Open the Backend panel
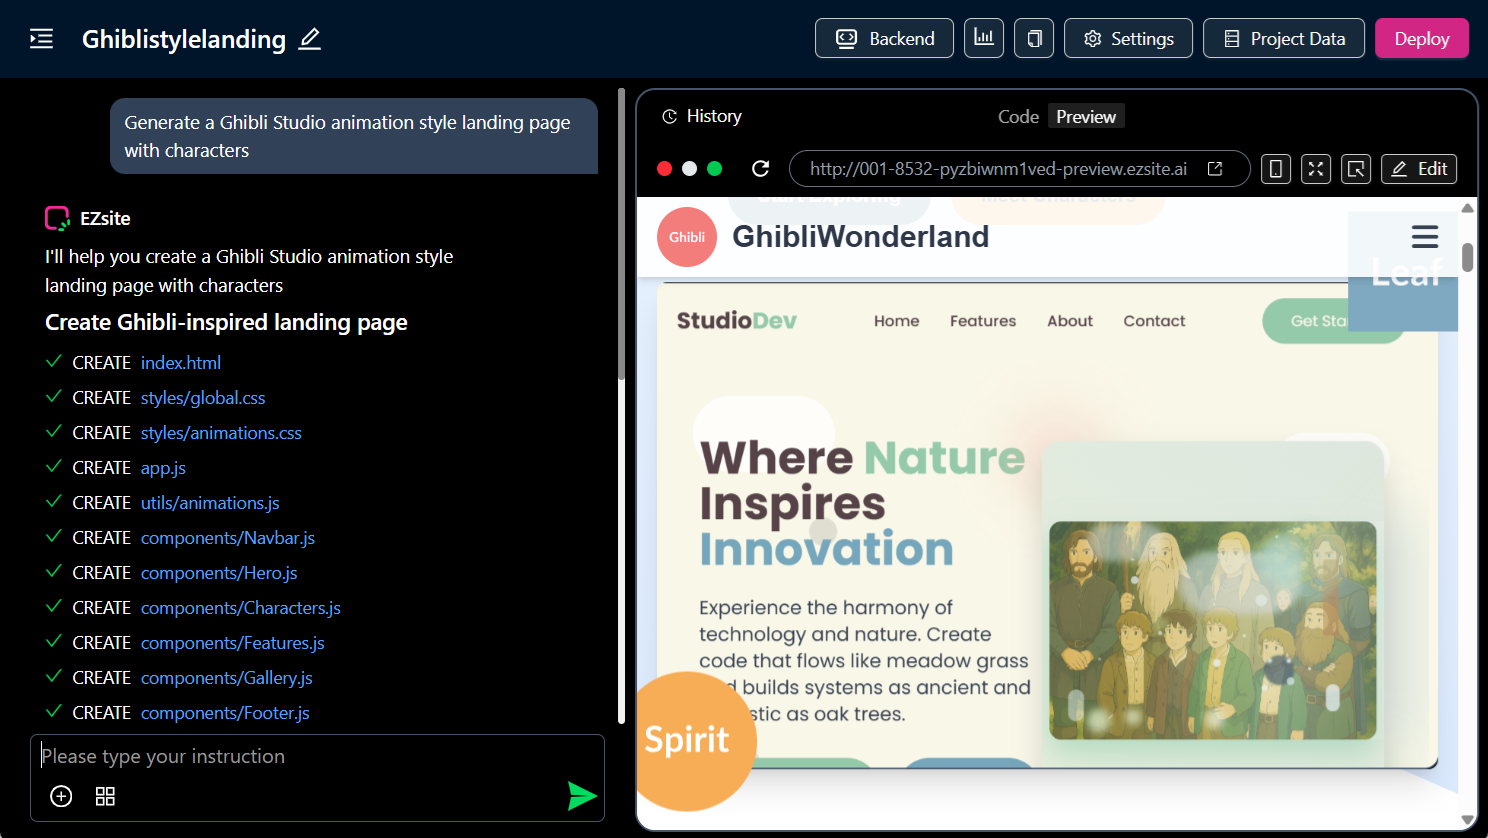Image resolution: width=1488 pixels, height=838 pixels. [884, 38]
